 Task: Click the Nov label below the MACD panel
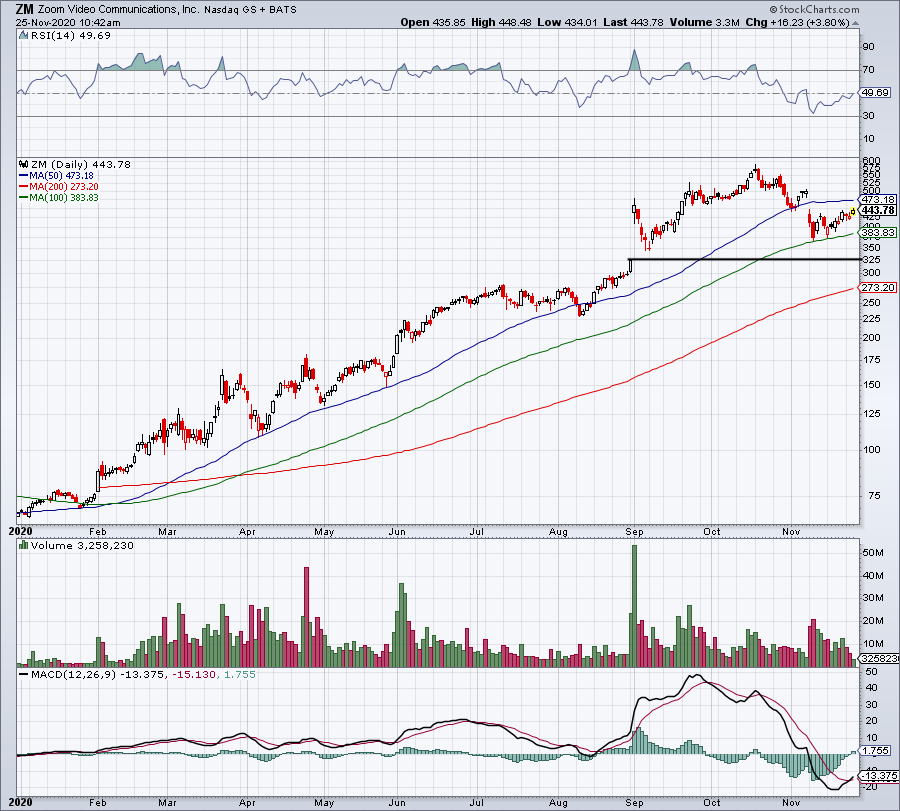791,803
